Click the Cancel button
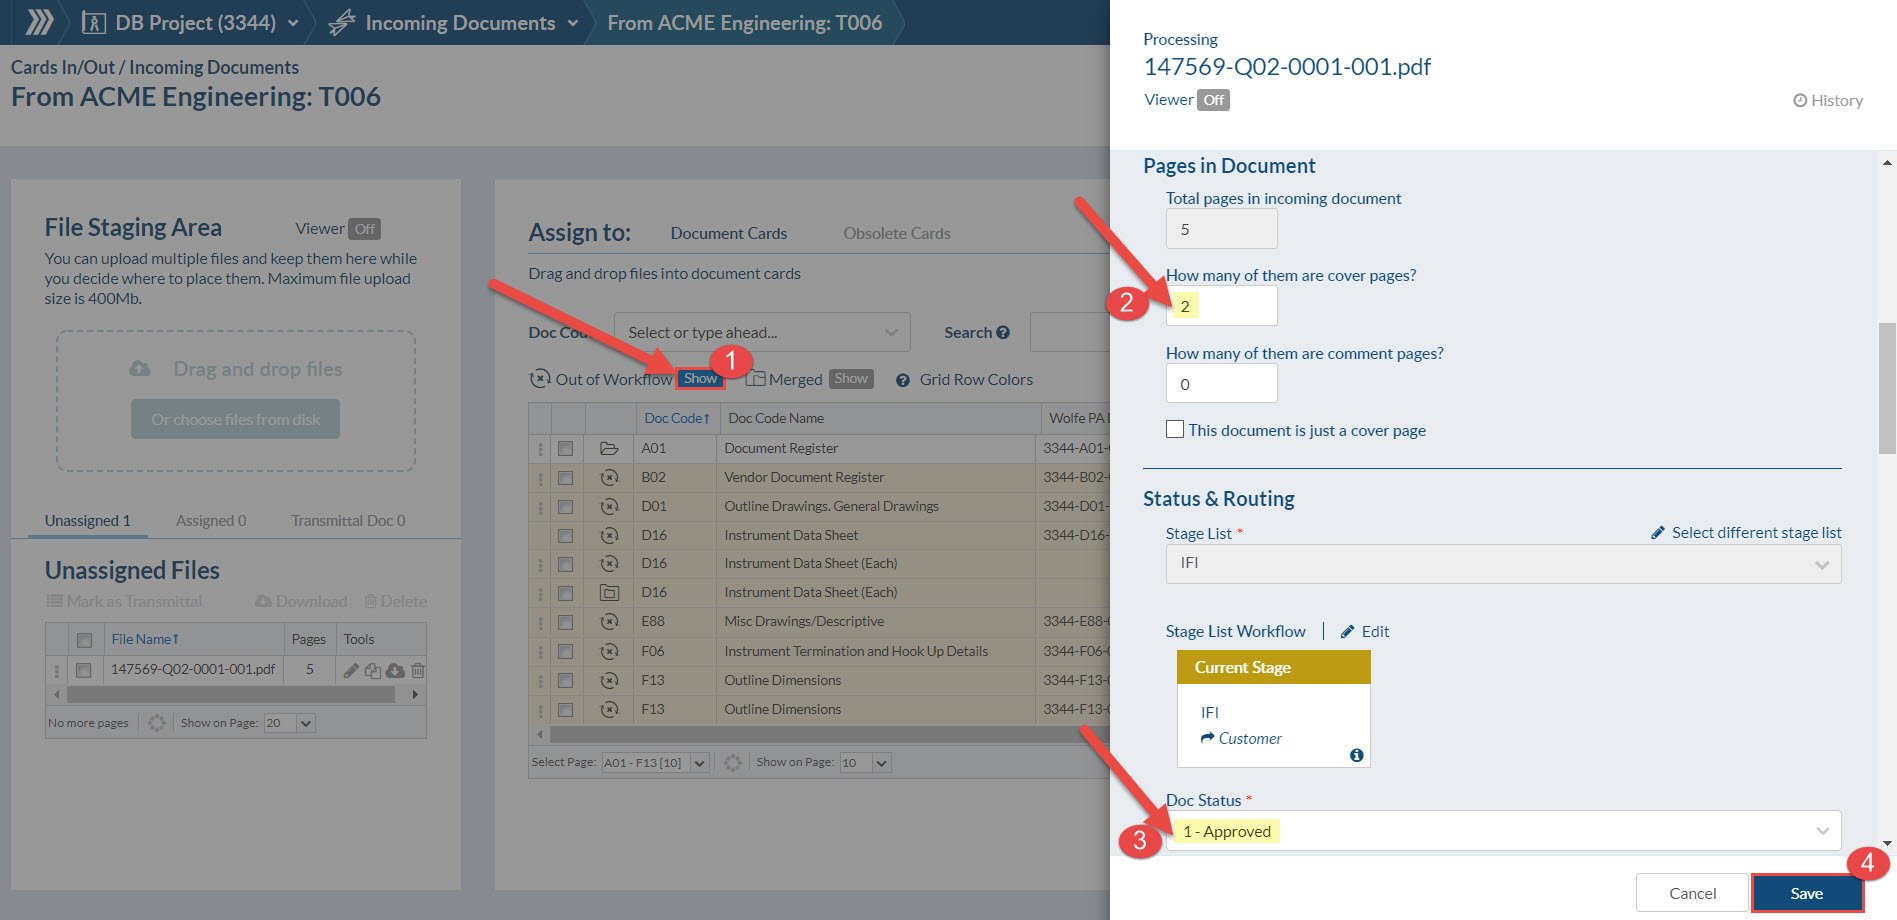This screenshot has height=920, width=1897. (x=1692, y=893)
